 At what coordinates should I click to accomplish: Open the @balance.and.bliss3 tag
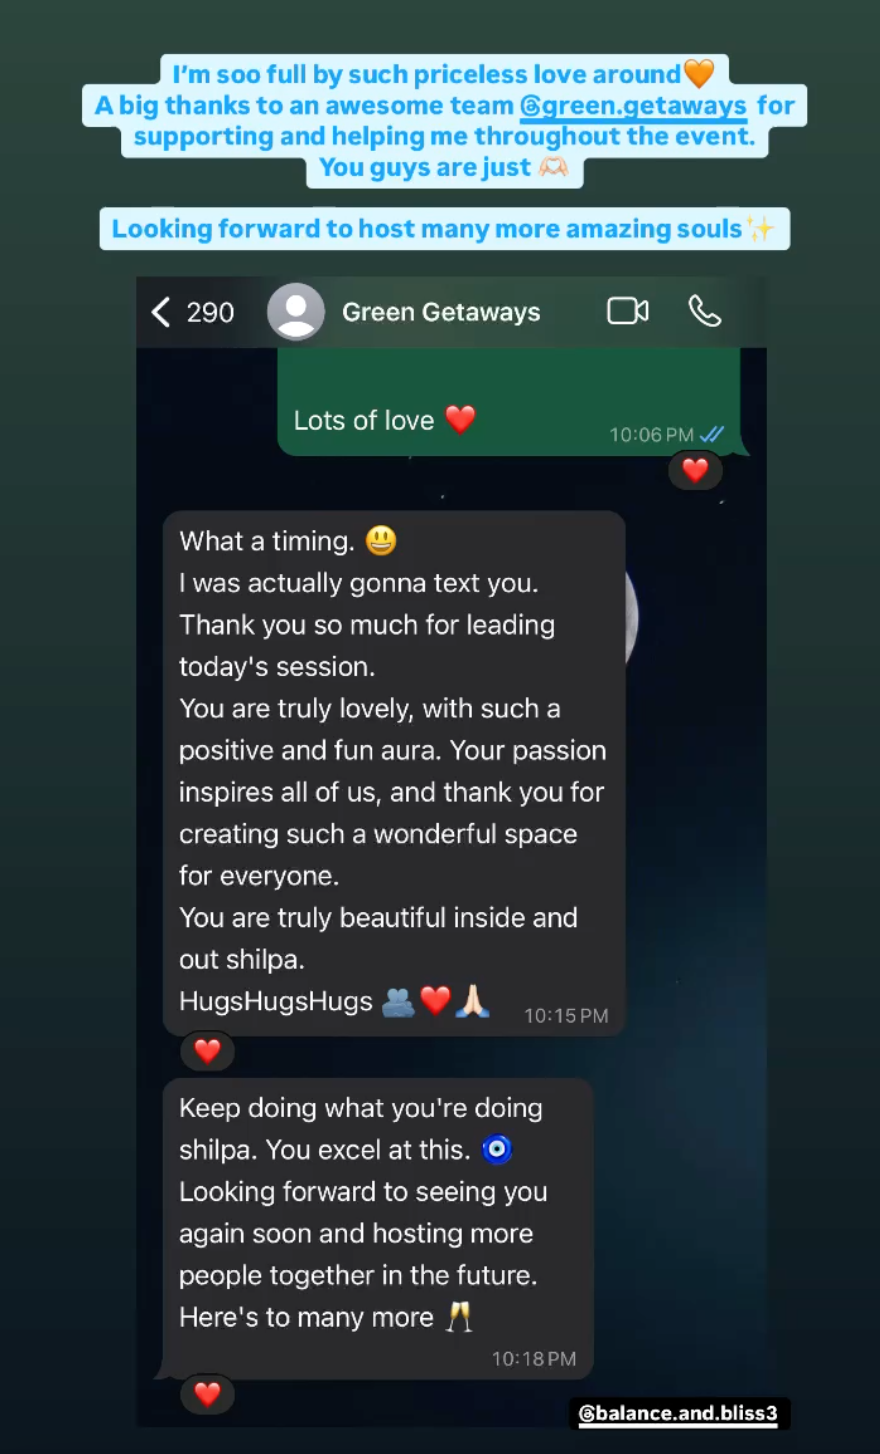click(x=678, y=1413)
